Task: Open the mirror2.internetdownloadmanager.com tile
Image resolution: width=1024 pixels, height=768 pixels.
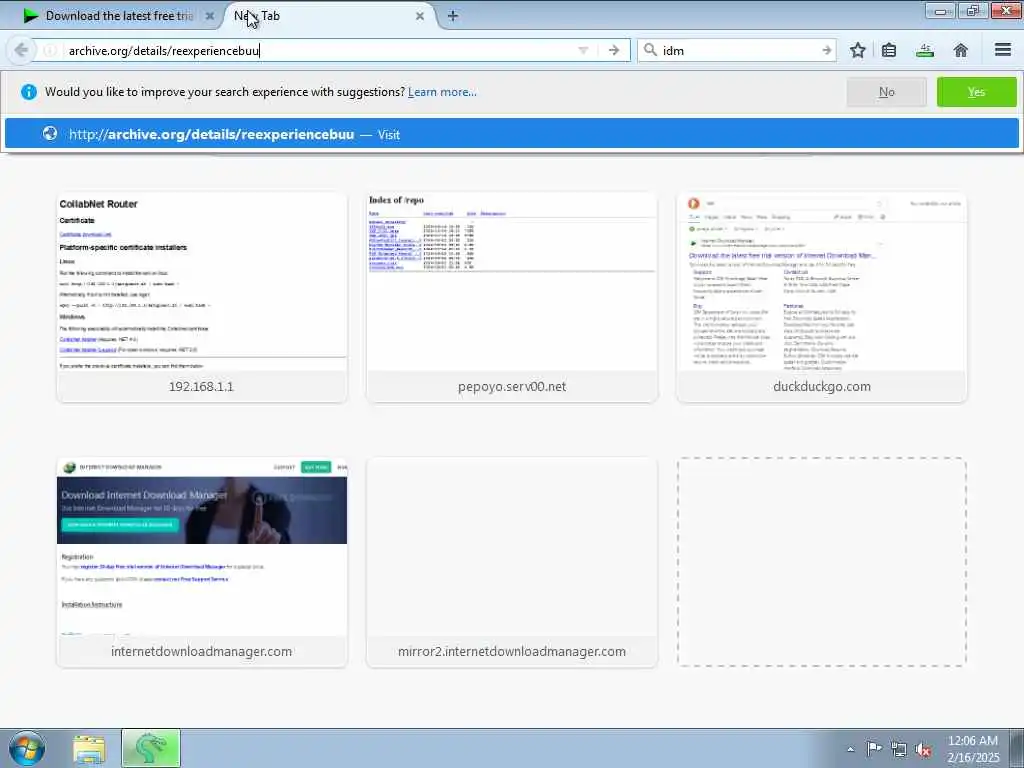Action: [512, 562]
